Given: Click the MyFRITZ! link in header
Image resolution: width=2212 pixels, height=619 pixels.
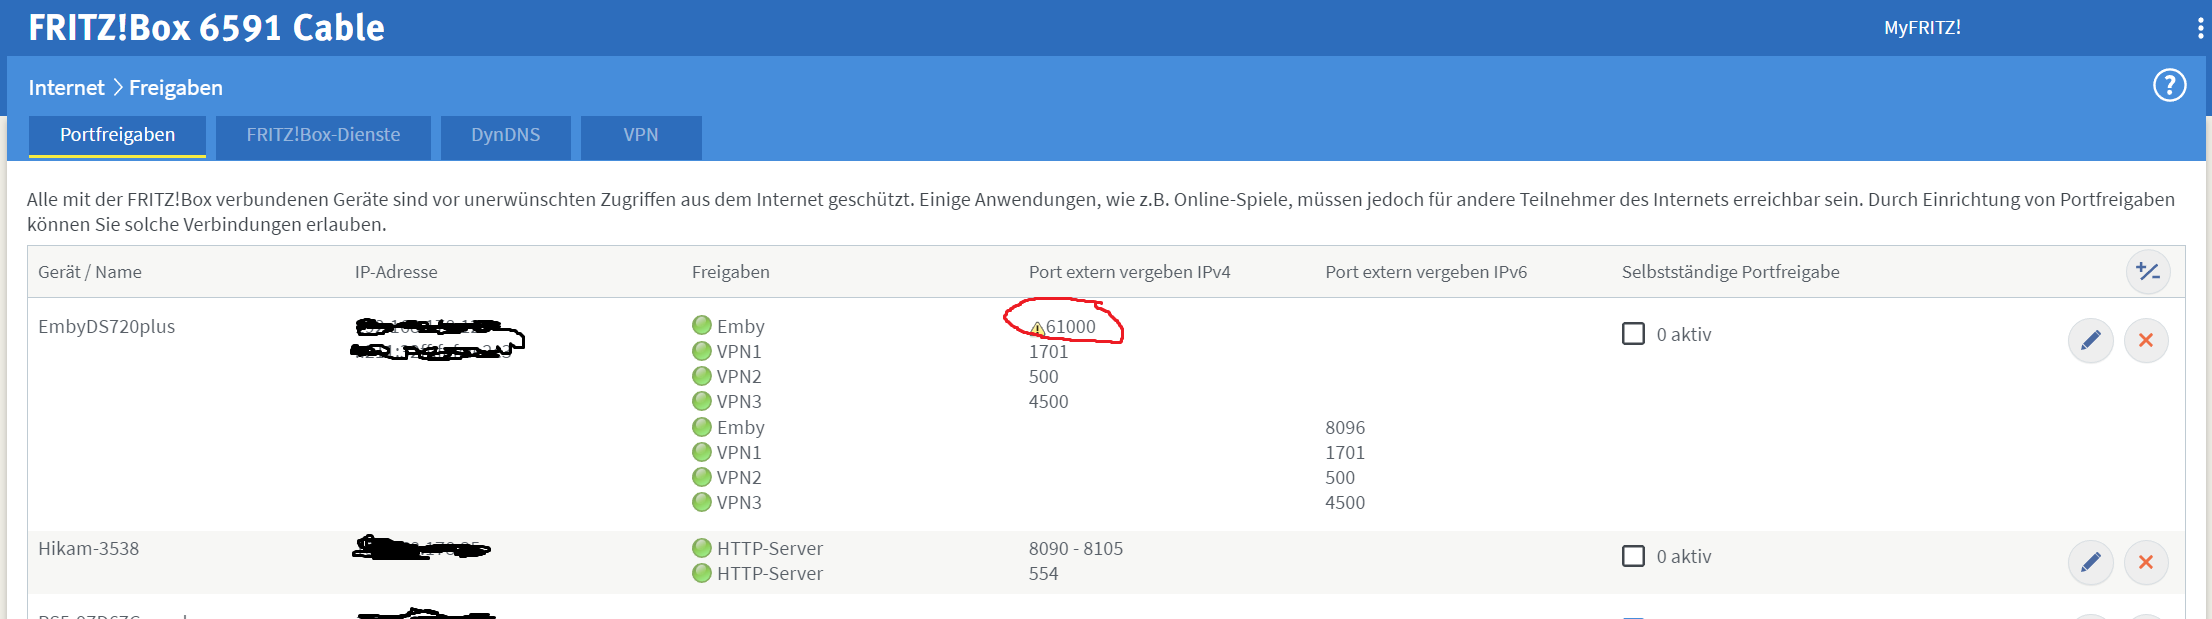Looking at the screenshot, I should 1922,28.
